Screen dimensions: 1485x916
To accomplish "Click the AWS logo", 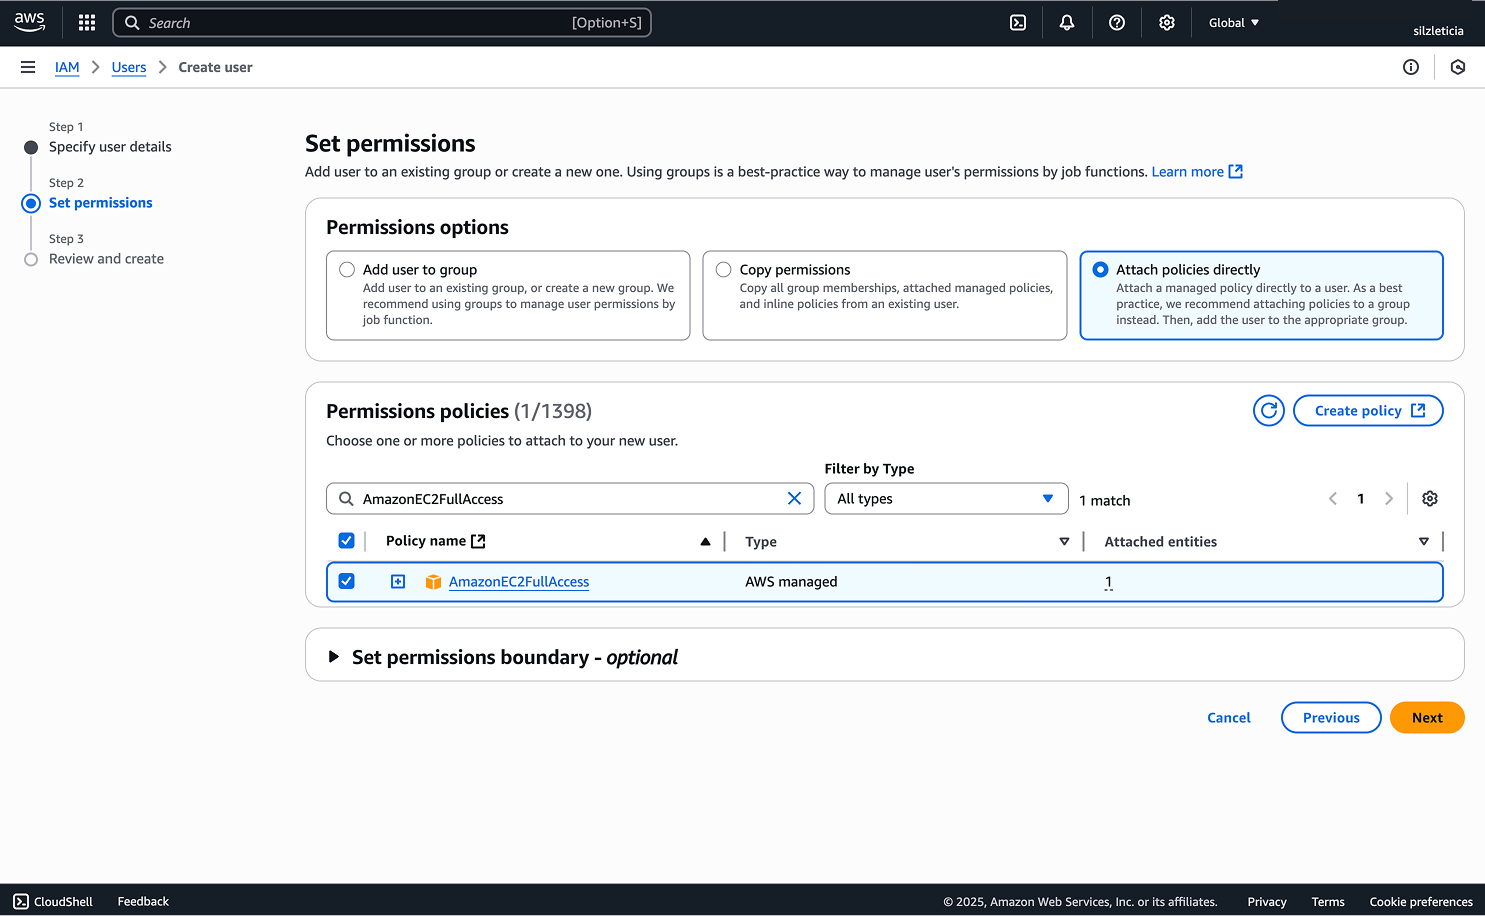I will (x=29, y=21).
